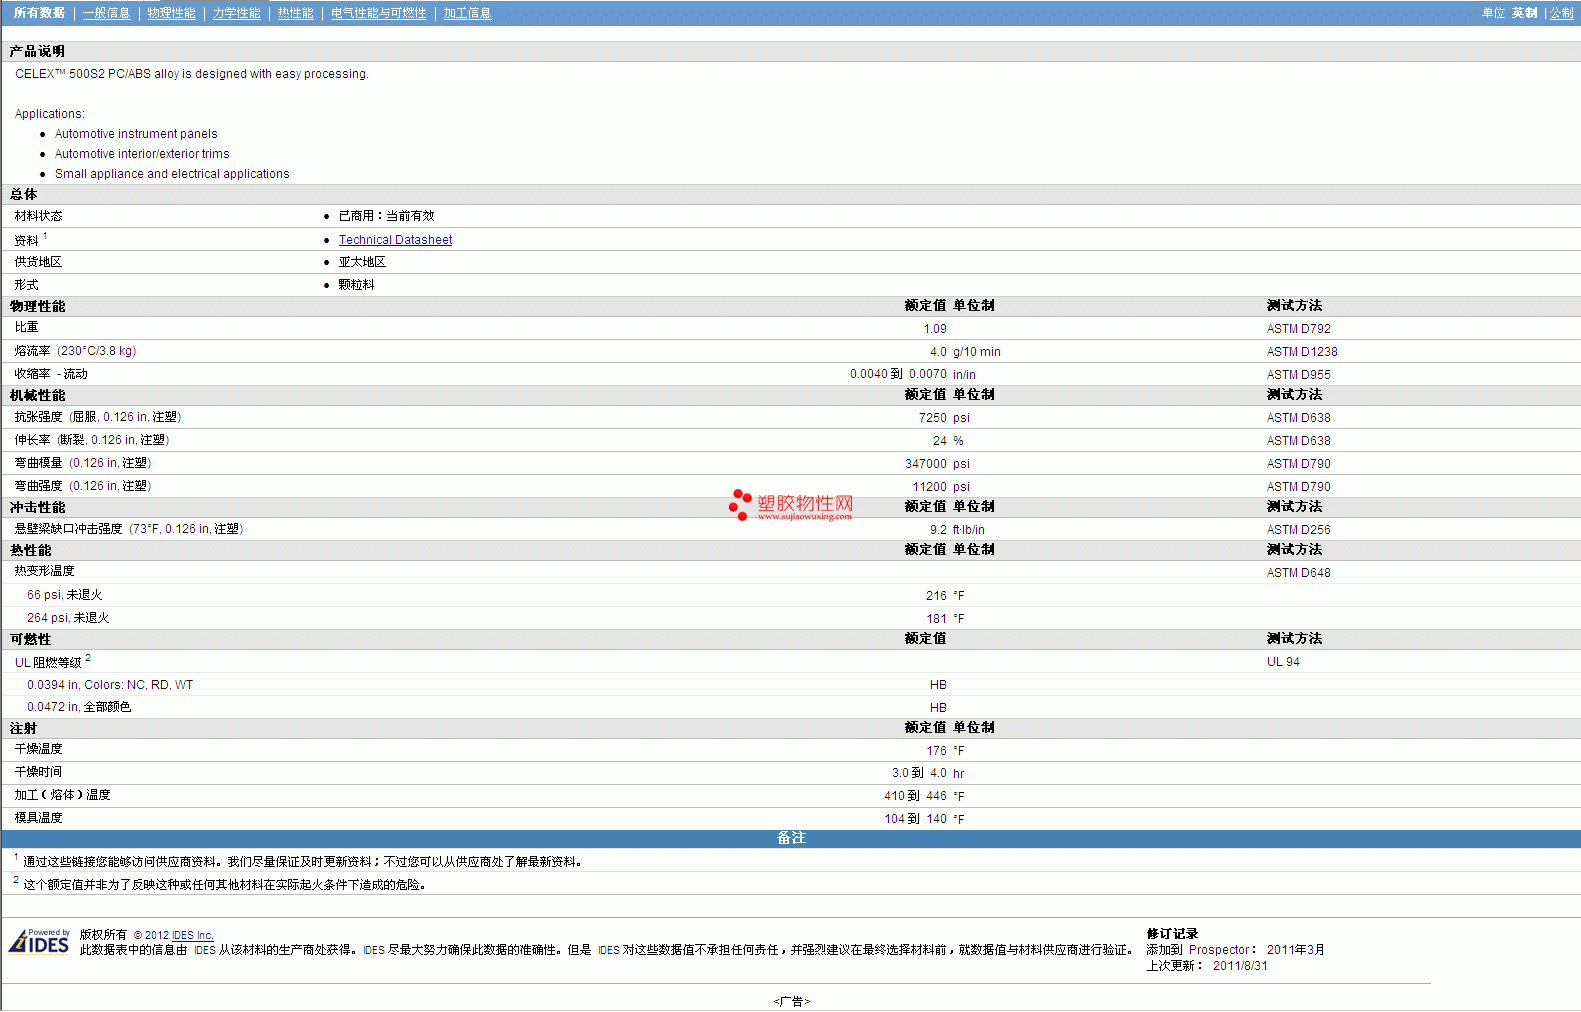Switch to the 物理性能 tab
Image resolution: width=1581 pixels, height=1012 pixels.
coord(171,13)
